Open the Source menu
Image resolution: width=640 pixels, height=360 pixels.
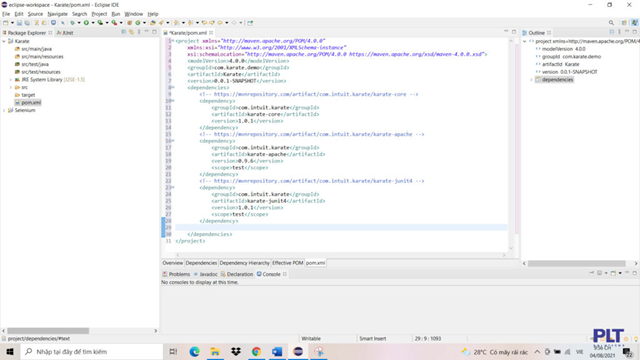pos(35,14)
